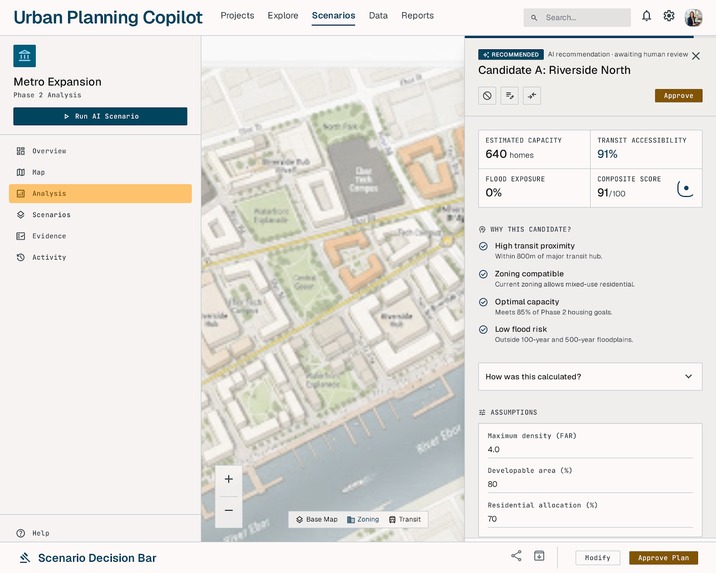Reject candidate with the block icon

(x=487, y=95)
